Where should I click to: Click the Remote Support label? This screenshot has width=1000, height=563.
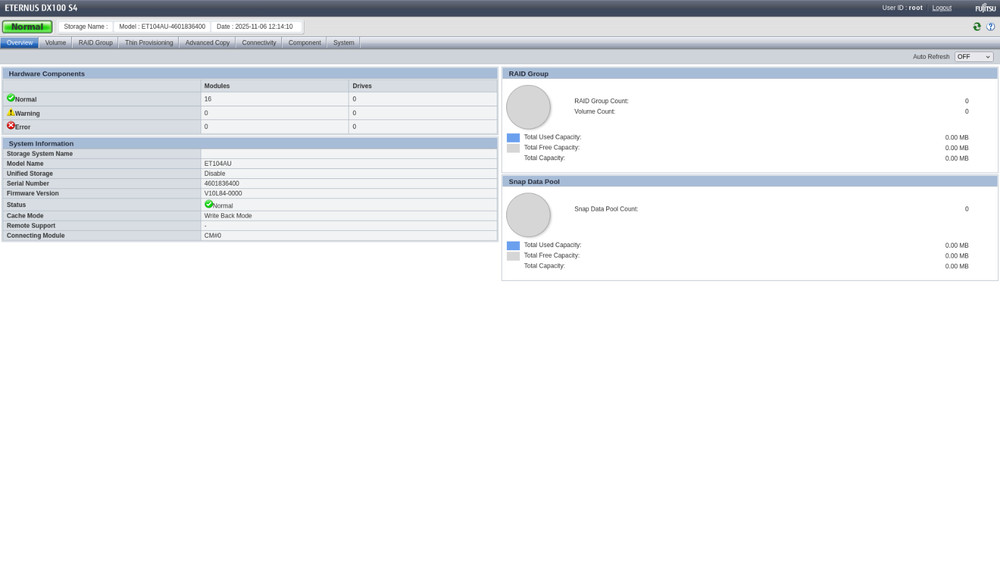pyautogui.click(x=31, y=226)
